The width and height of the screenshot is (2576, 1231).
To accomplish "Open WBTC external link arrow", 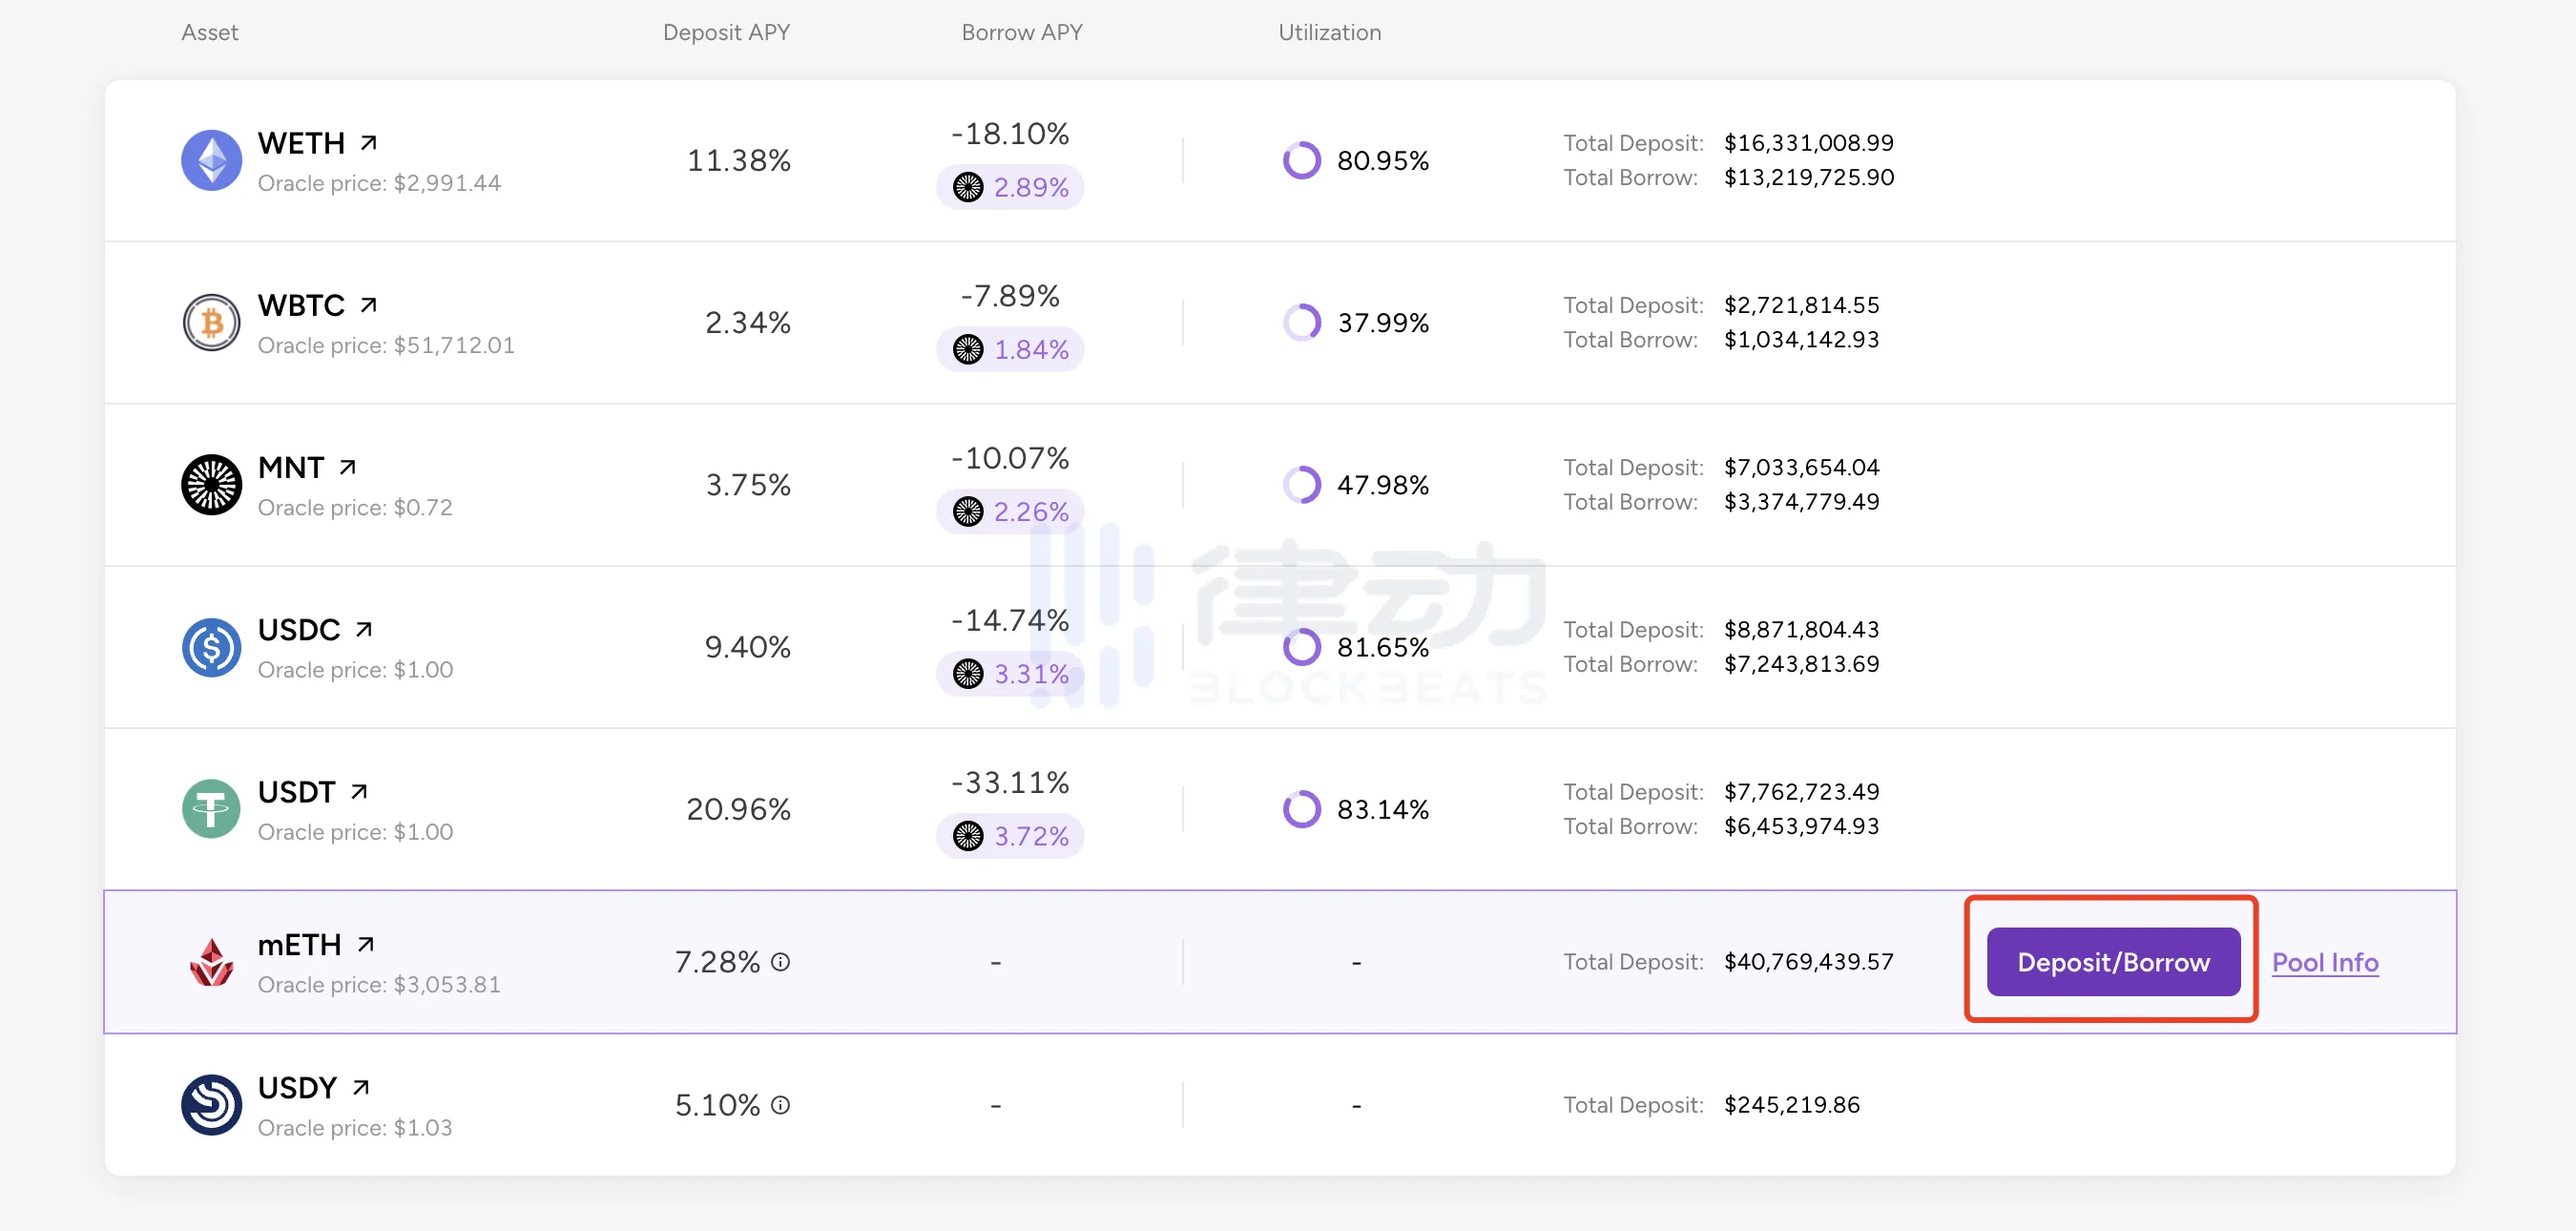I will pyautogui.click(x=368, y=305).
